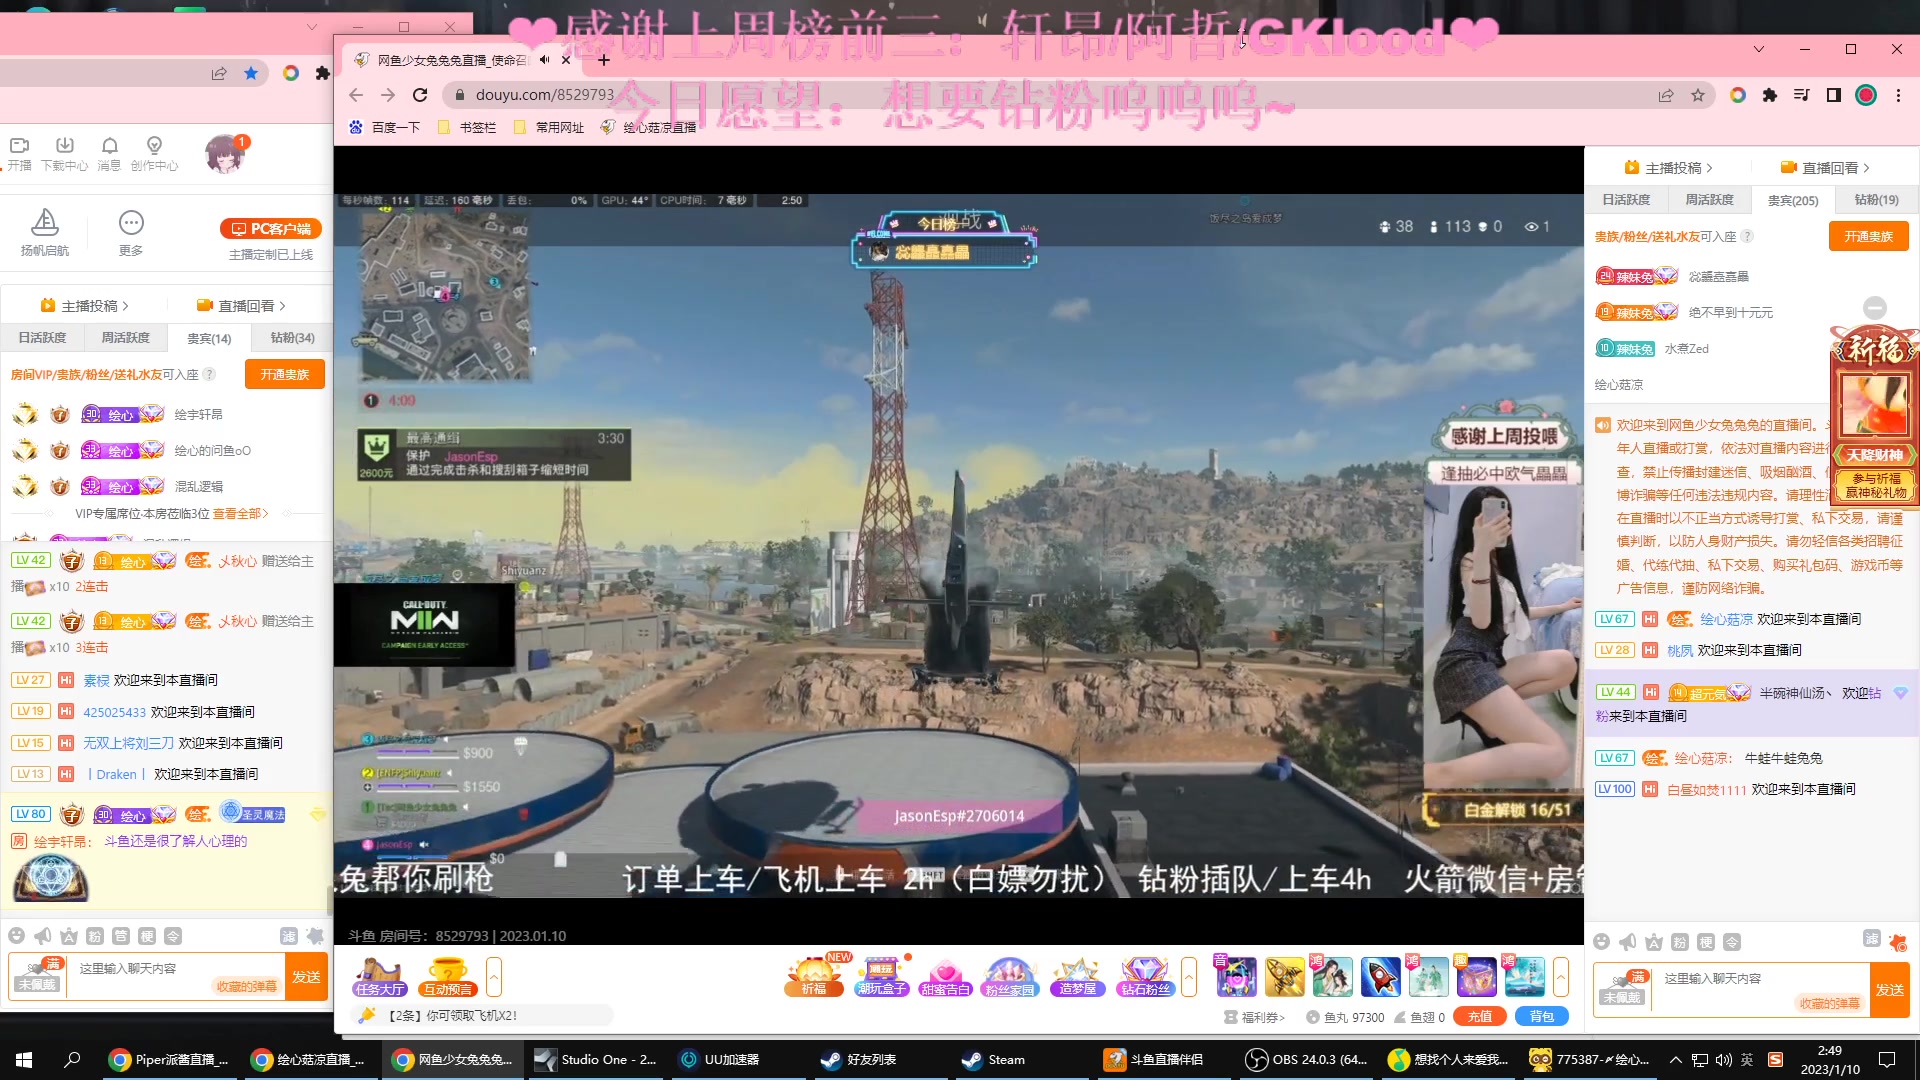Select the gift marked 音
This screenshot has width=1920, height=1080.
point(1236,977)
